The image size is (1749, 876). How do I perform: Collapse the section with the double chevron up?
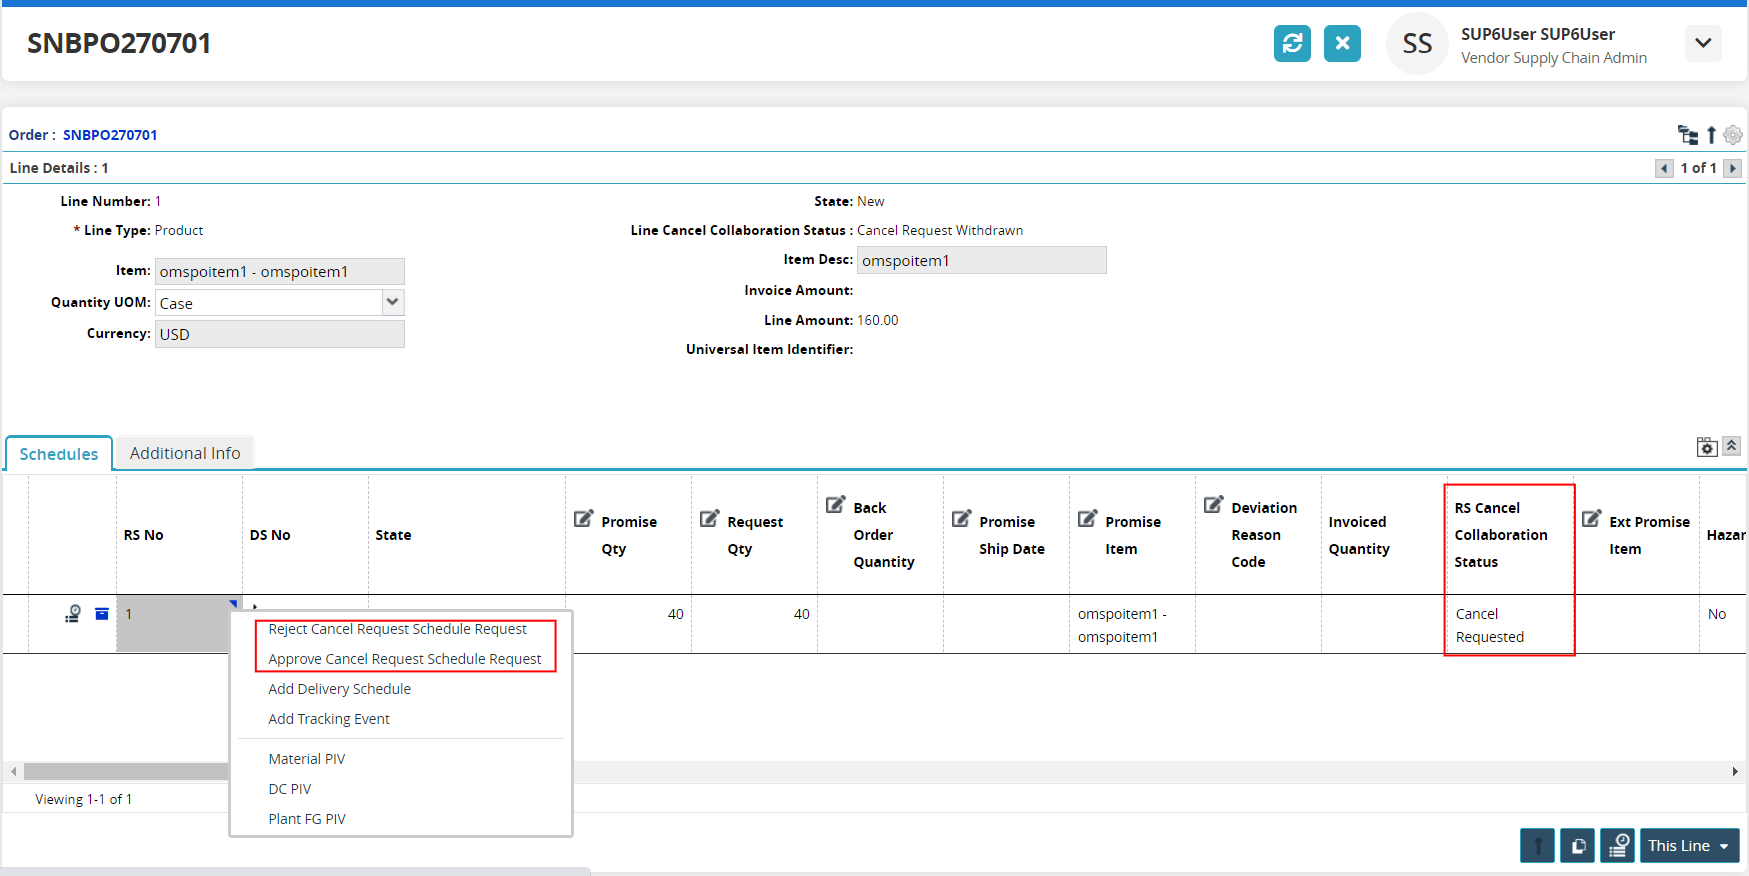click(x=1732, y=446)
